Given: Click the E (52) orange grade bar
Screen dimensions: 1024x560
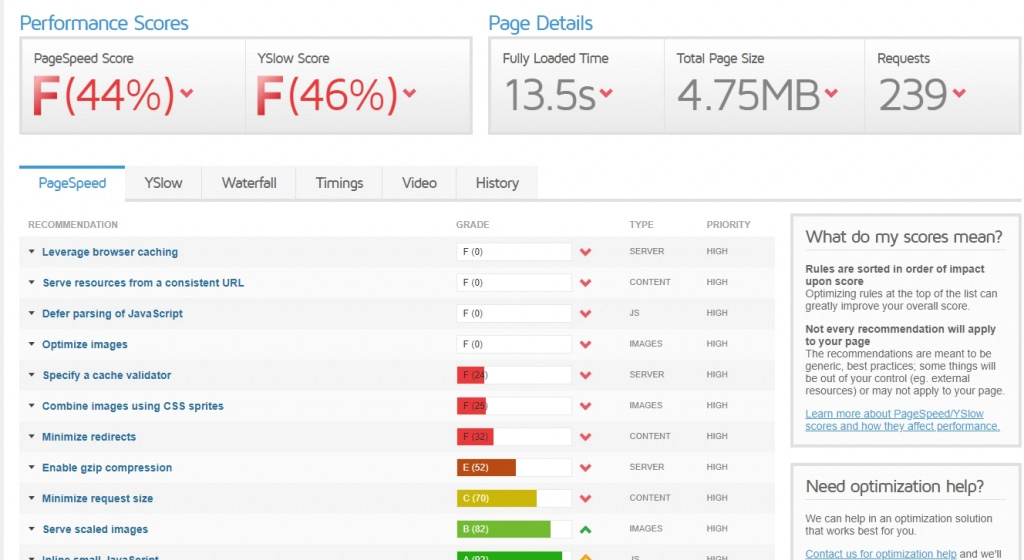Looking at the screenshot, I should [x=514, y=467].
